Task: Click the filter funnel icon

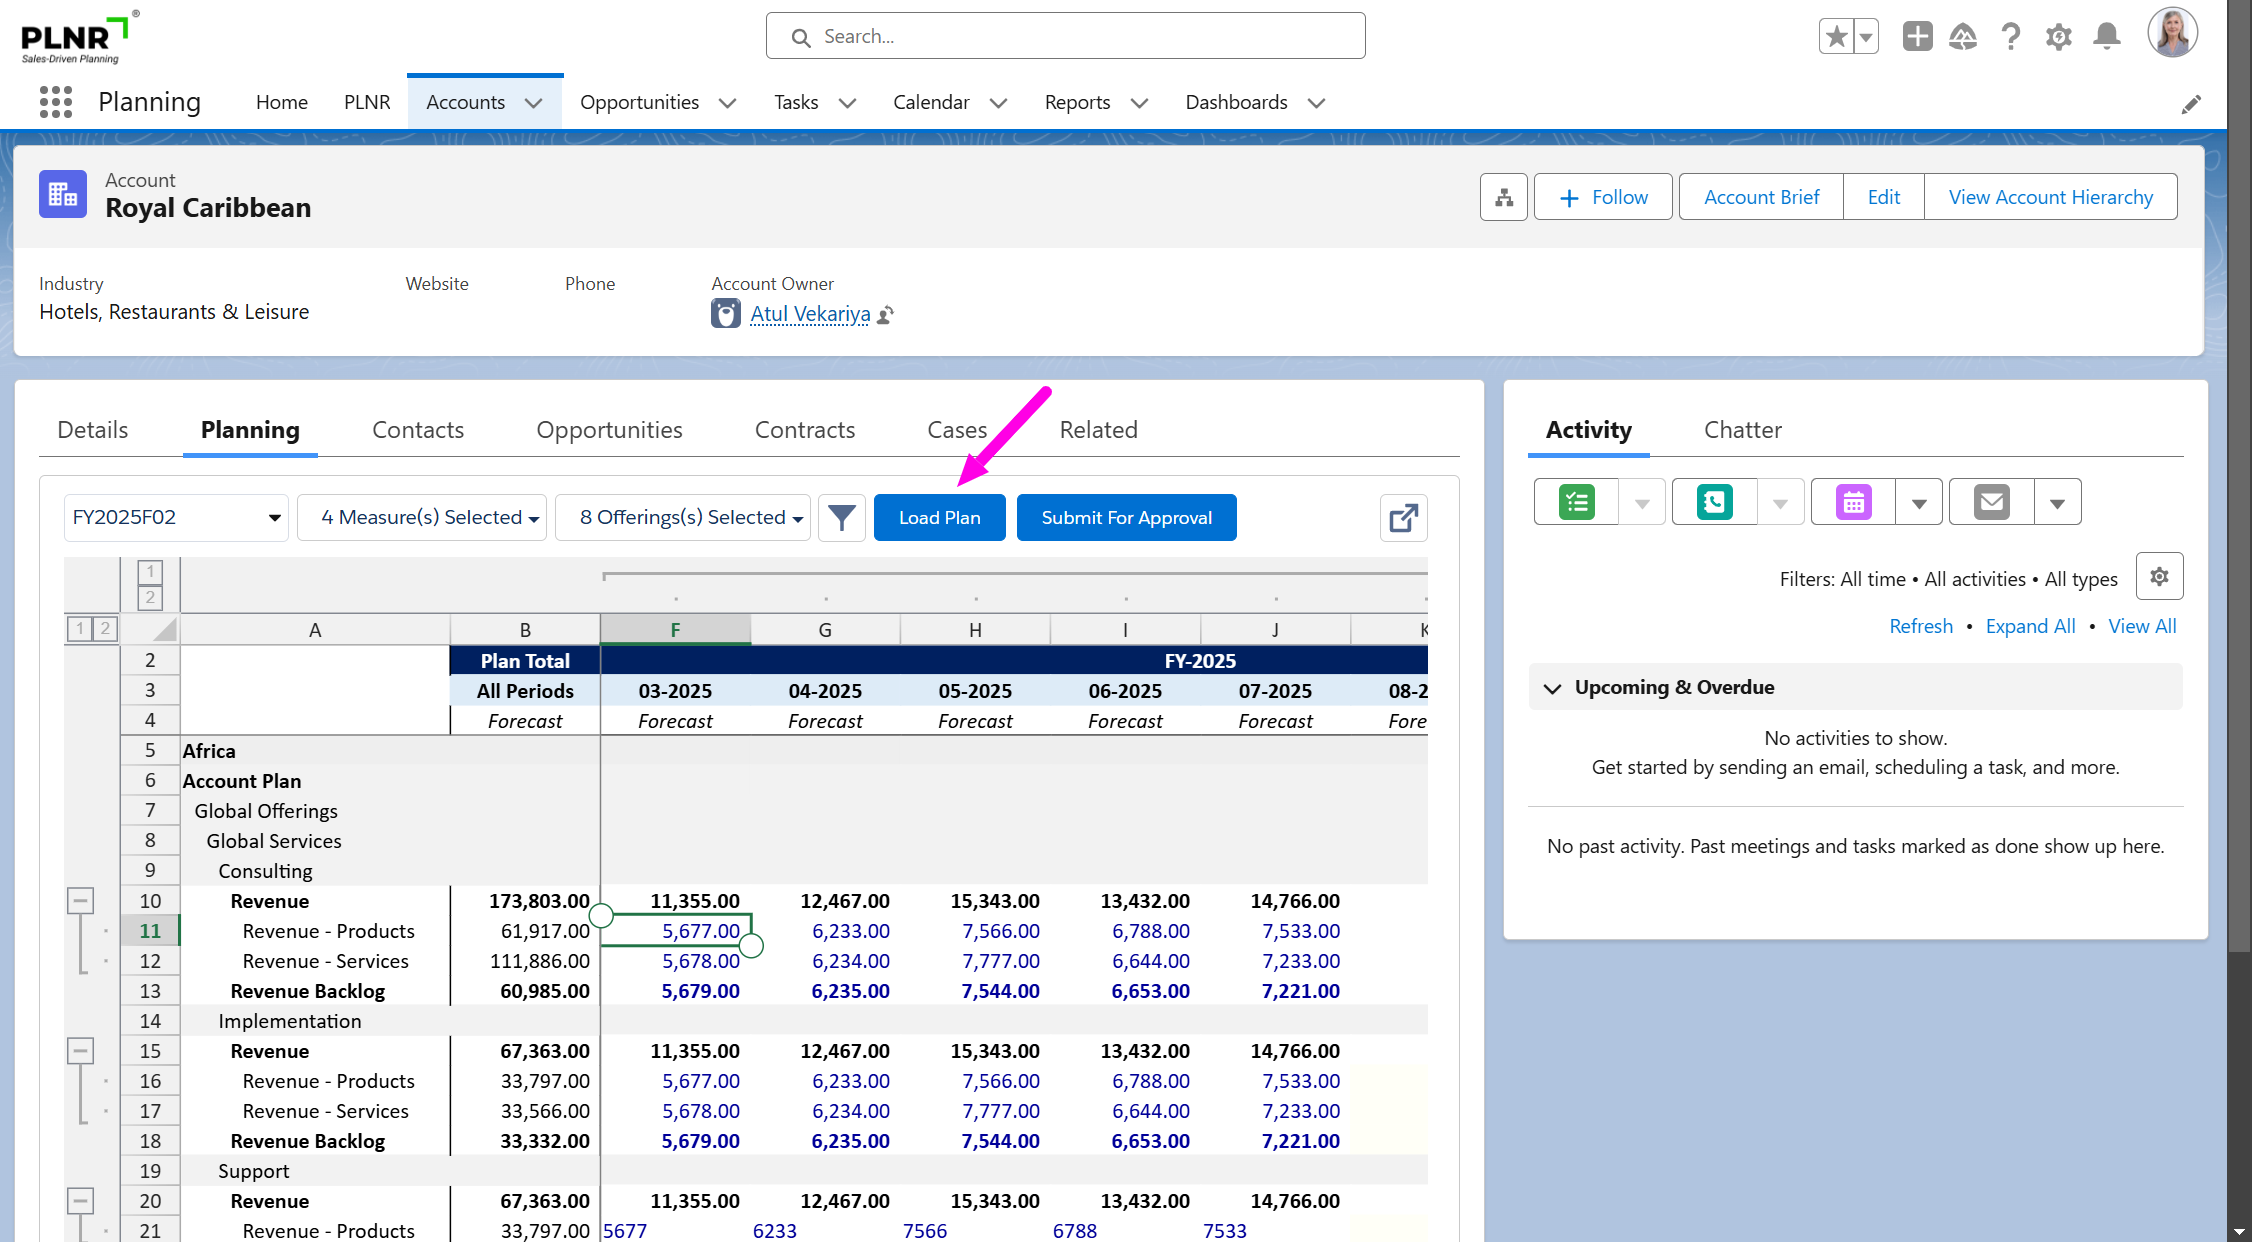Action: (x=841, y=518)
